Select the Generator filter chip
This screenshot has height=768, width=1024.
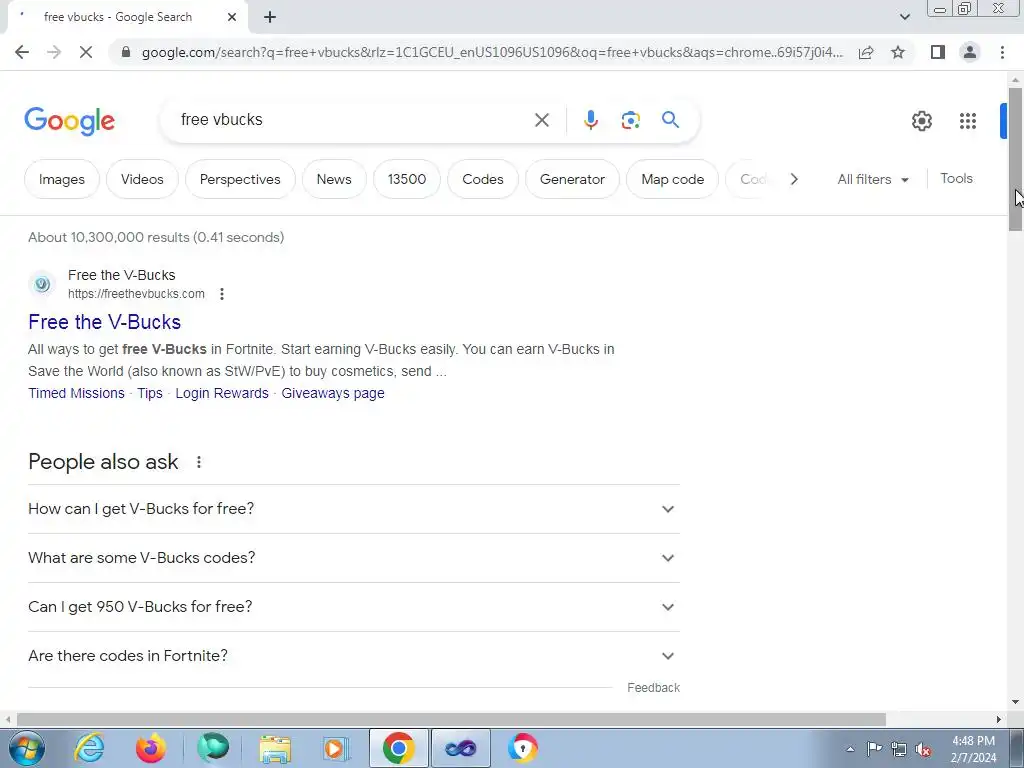[x=573, y=179]
